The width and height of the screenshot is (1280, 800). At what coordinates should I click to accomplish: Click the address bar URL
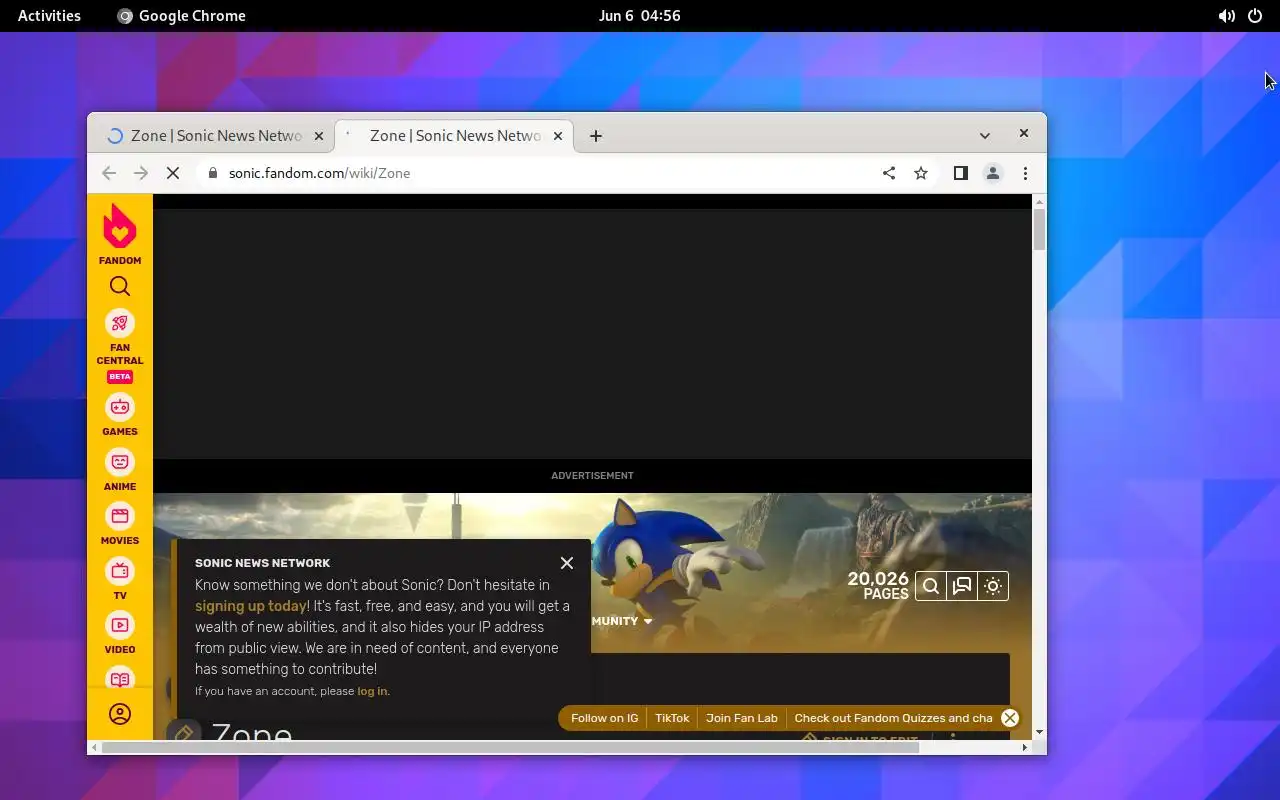[x=320, y=173]
